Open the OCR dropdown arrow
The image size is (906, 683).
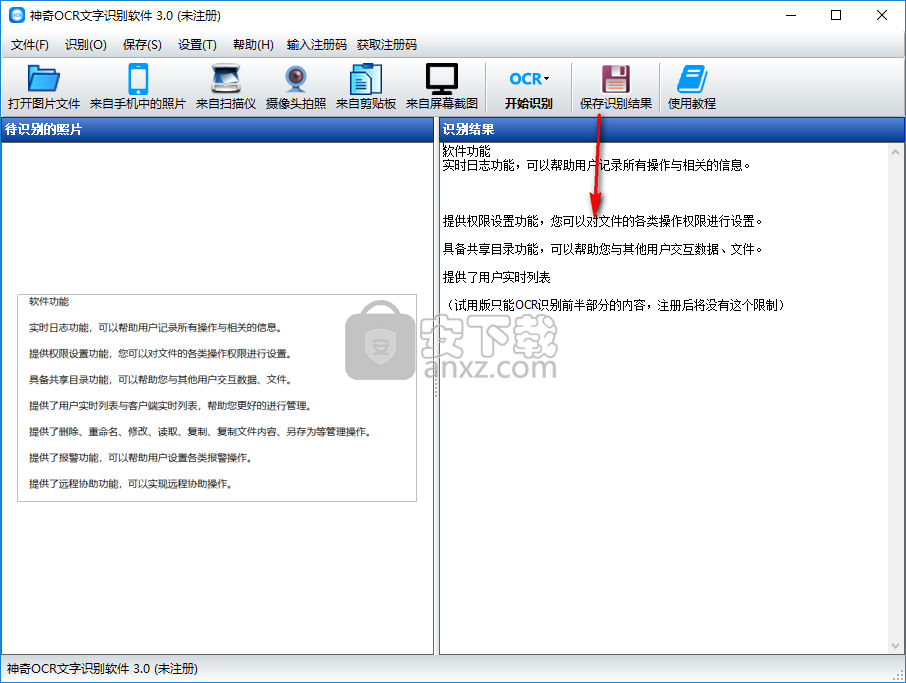click(x=547, y=79)
